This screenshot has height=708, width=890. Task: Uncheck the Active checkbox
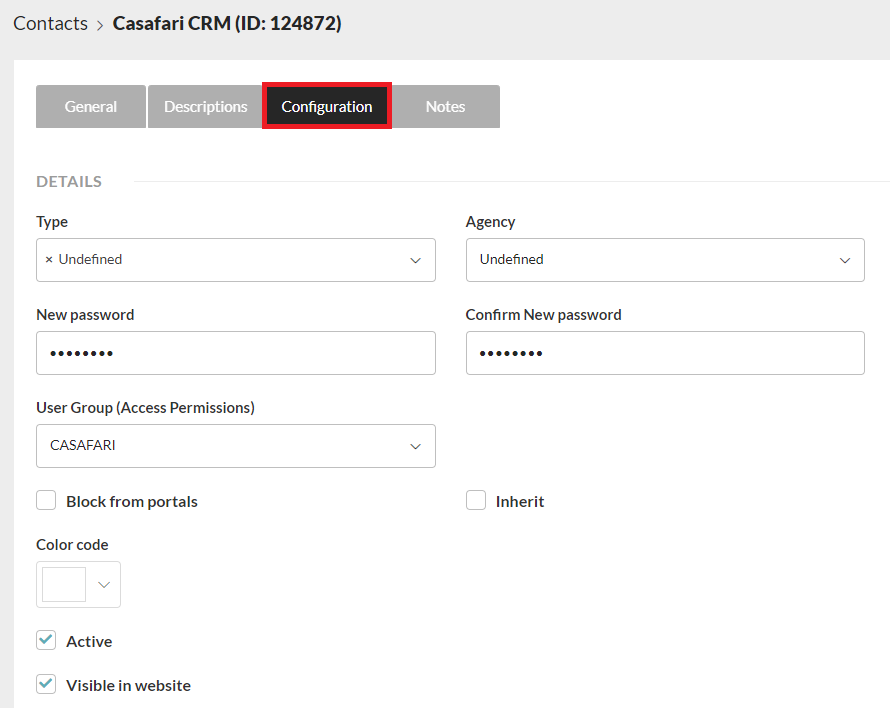[46, 640]
